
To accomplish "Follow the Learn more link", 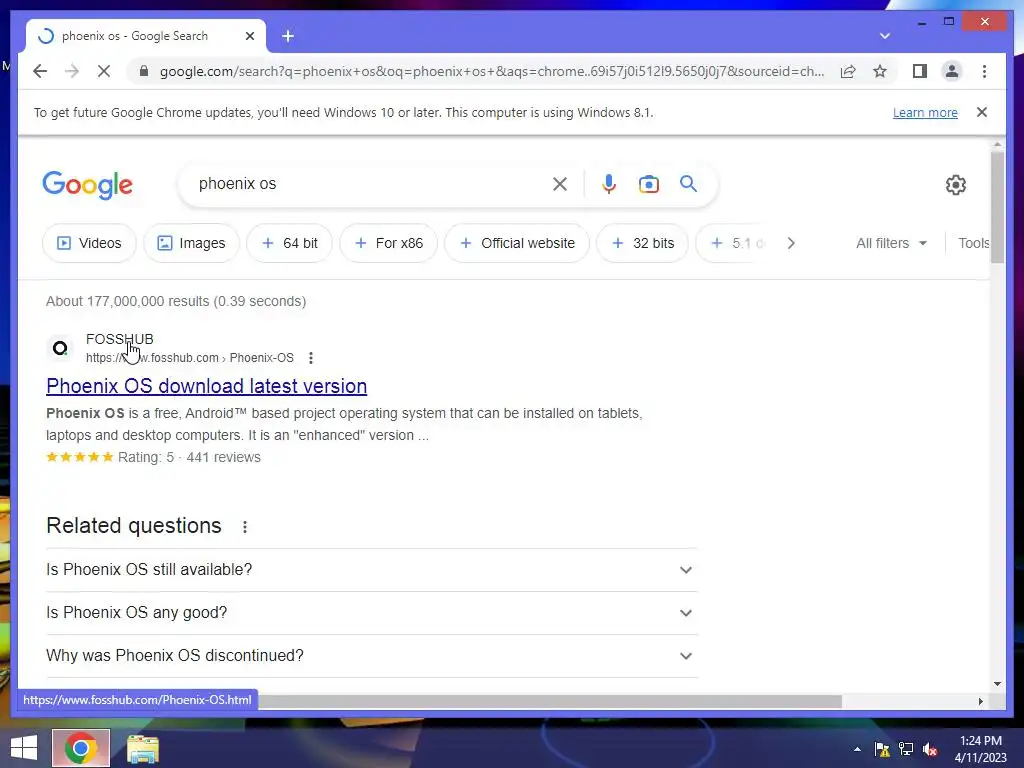I will pyautogui.click(x=925, y=112).
